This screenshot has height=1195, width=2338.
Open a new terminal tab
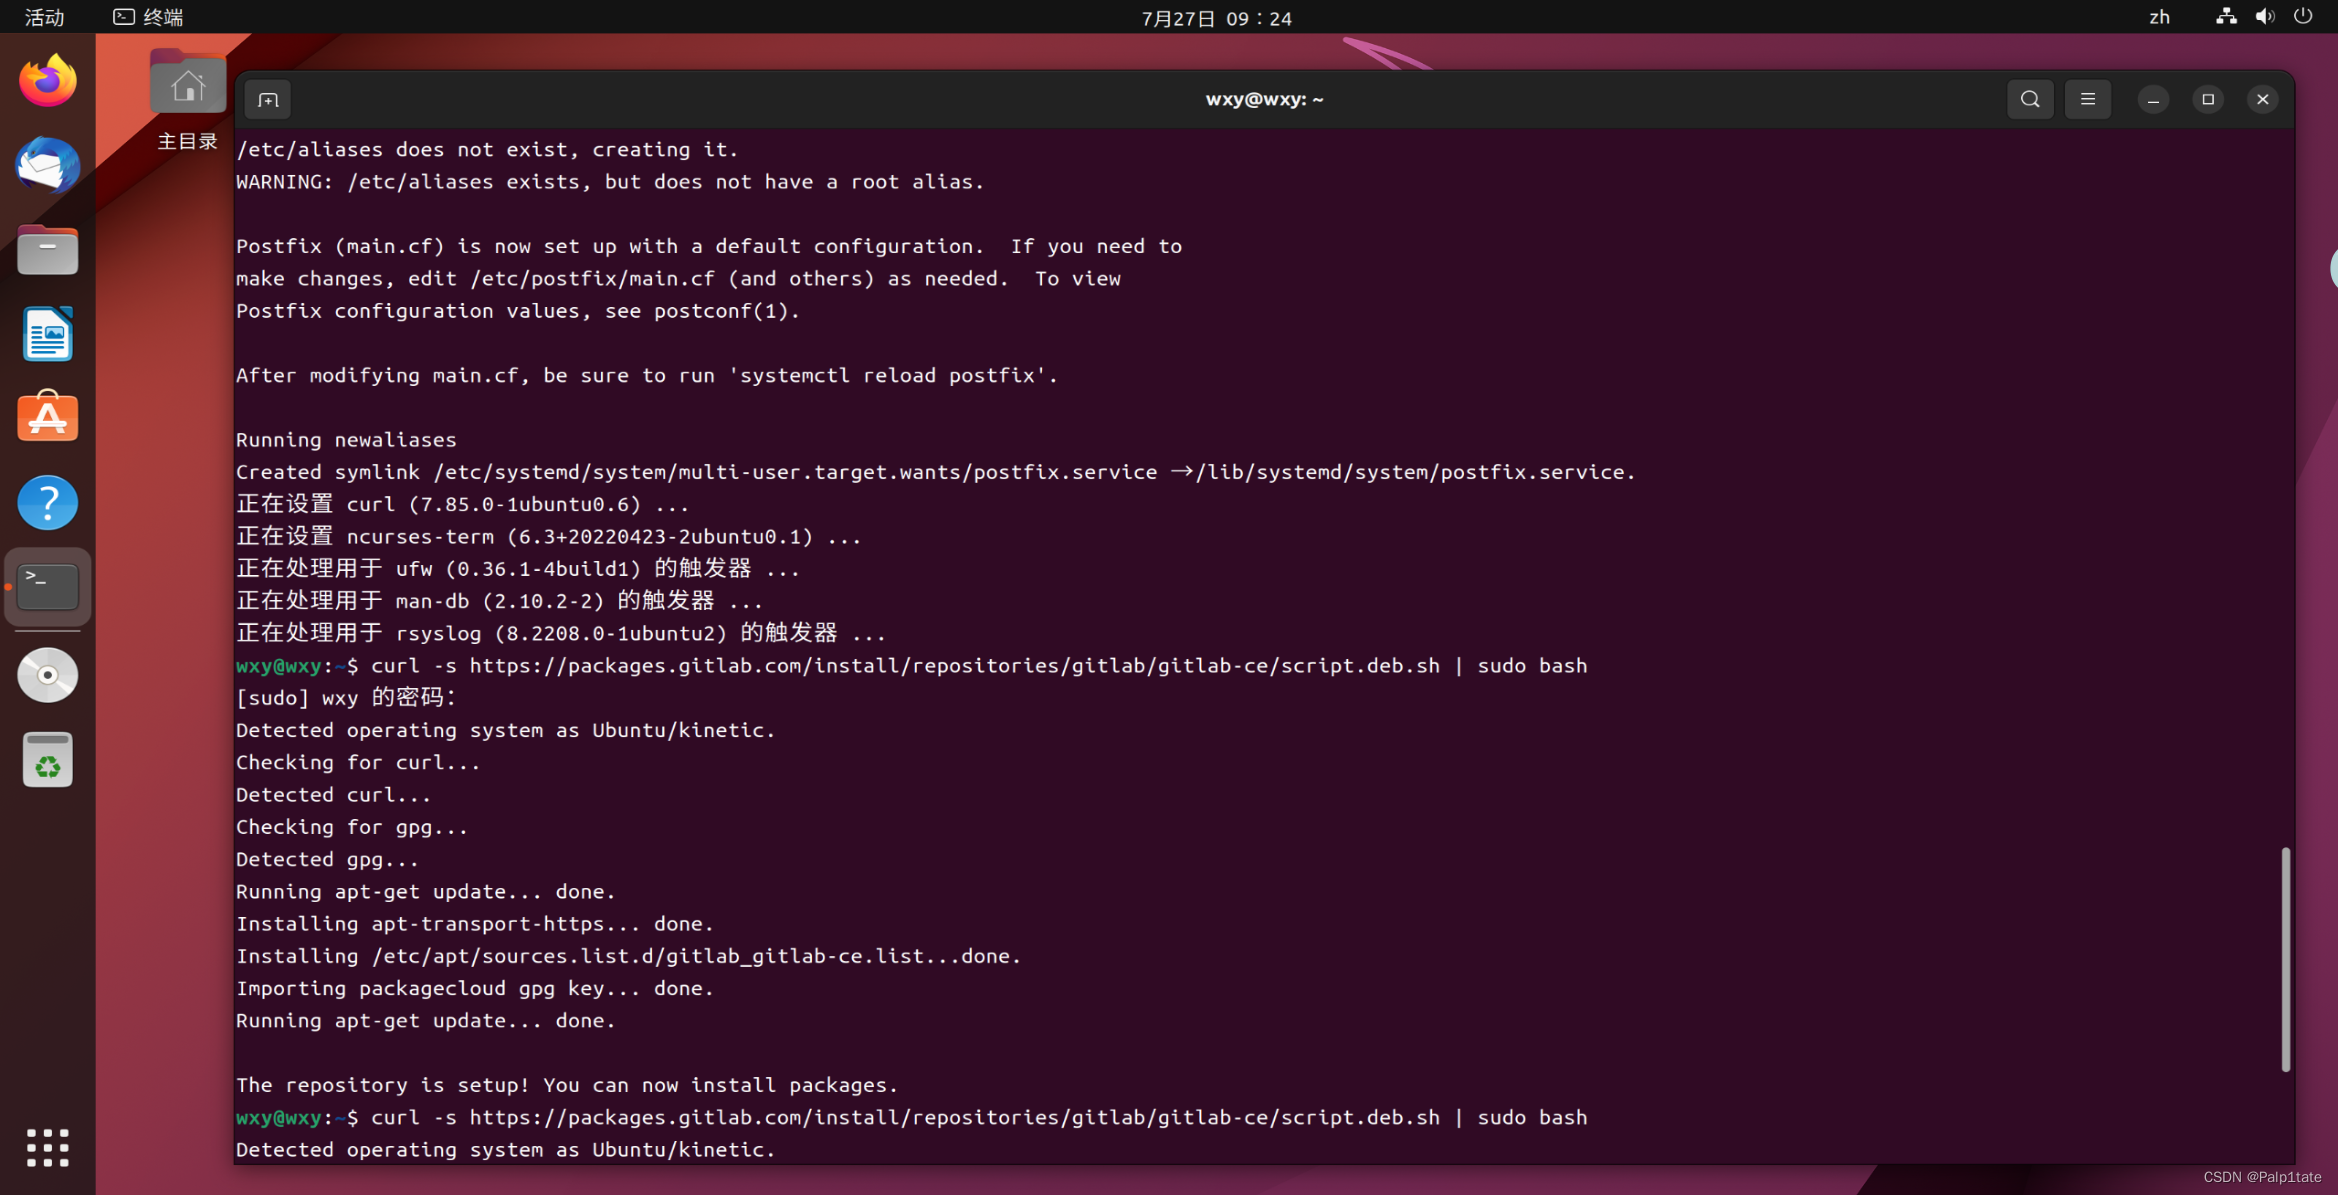267,99
